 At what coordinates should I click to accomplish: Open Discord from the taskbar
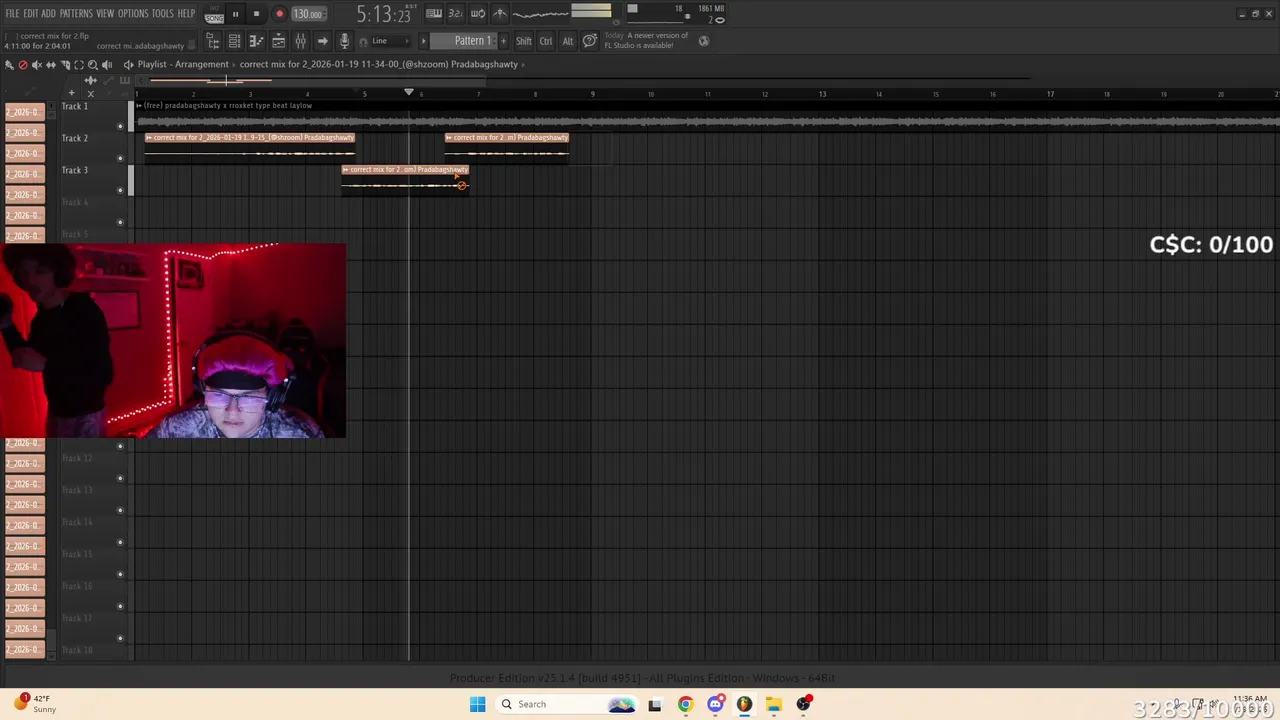tap(715, 704)
